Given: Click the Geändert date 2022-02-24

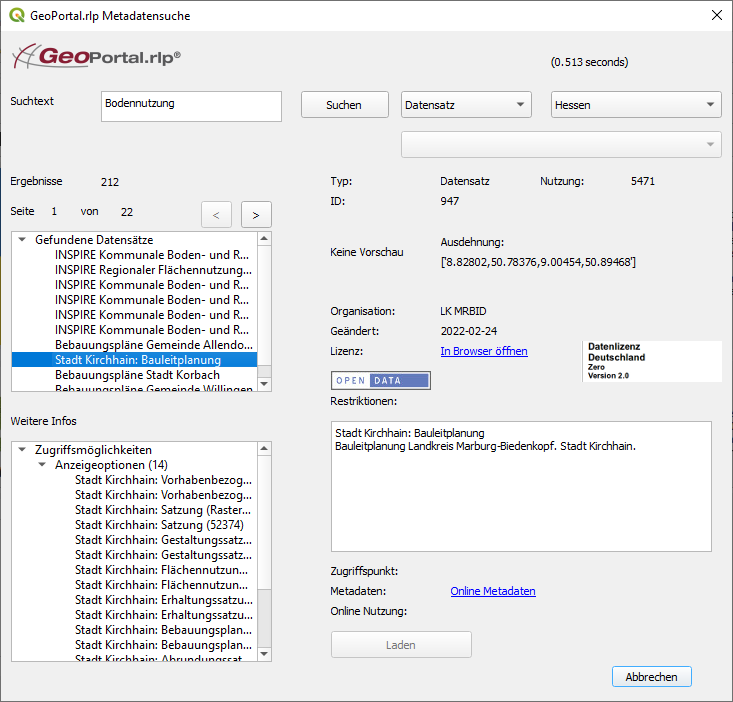Looking at the screenshot, I should [x=469, y=331].
